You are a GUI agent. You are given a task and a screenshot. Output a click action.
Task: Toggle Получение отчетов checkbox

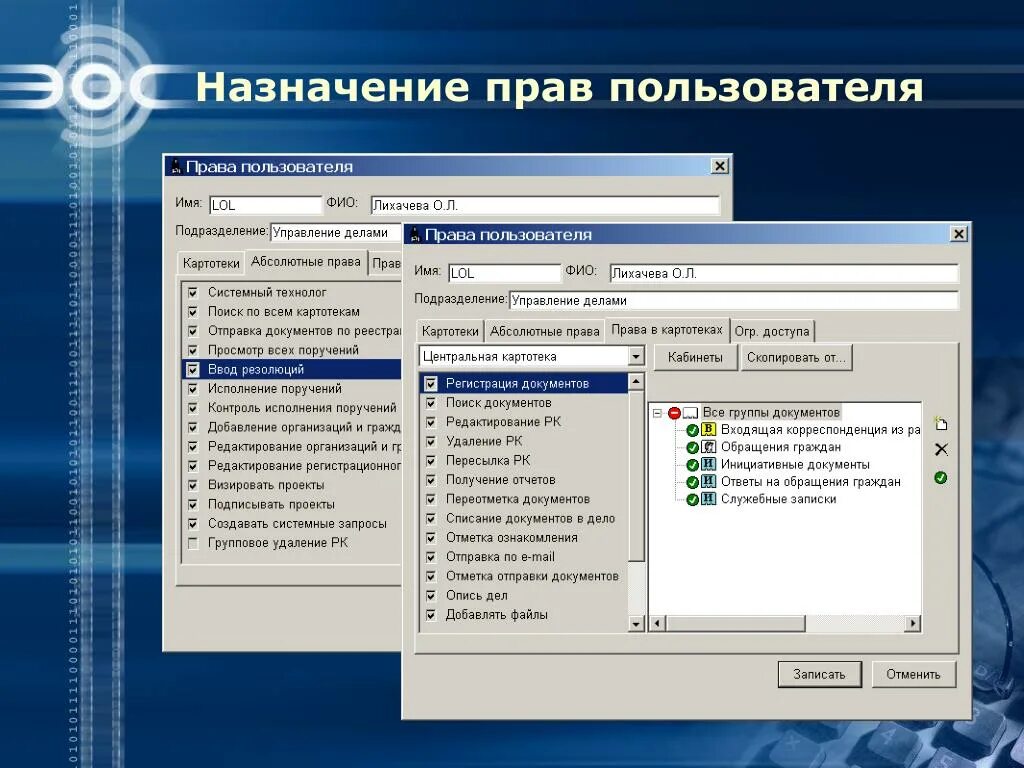[x=431, y=480]
